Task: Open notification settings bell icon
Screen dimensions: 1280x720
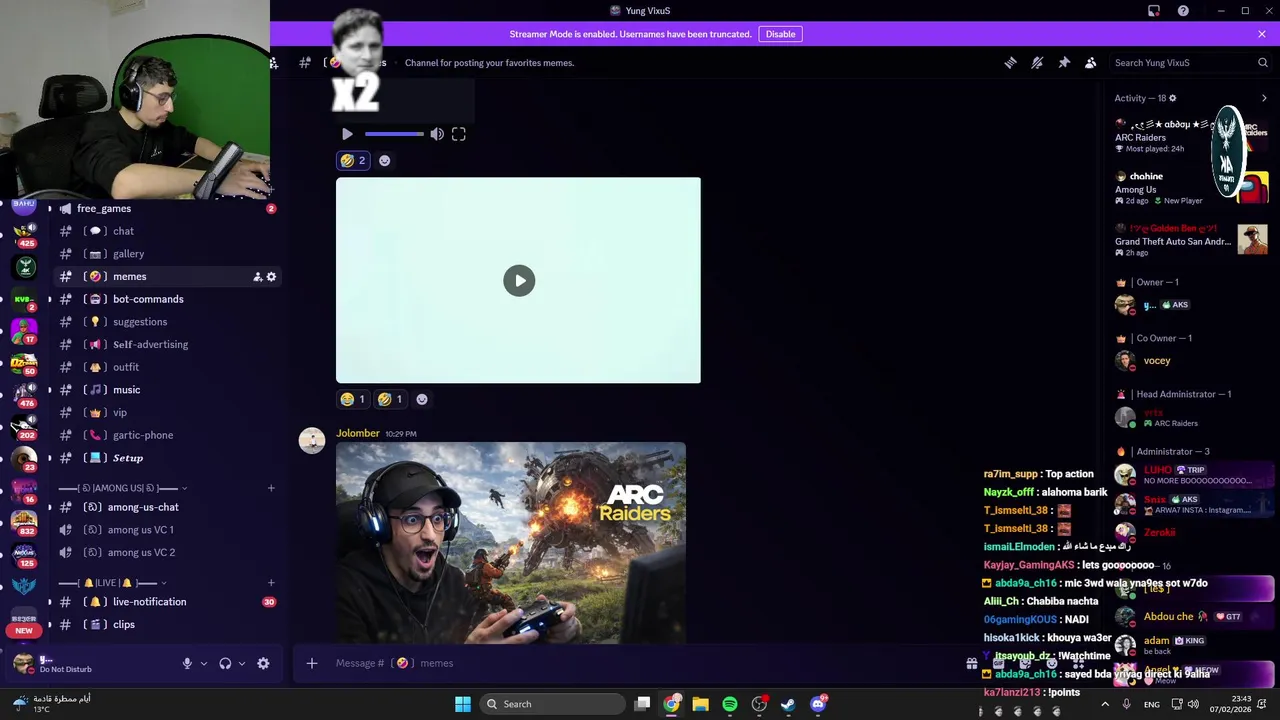Action: click(x=1037, y=62)
